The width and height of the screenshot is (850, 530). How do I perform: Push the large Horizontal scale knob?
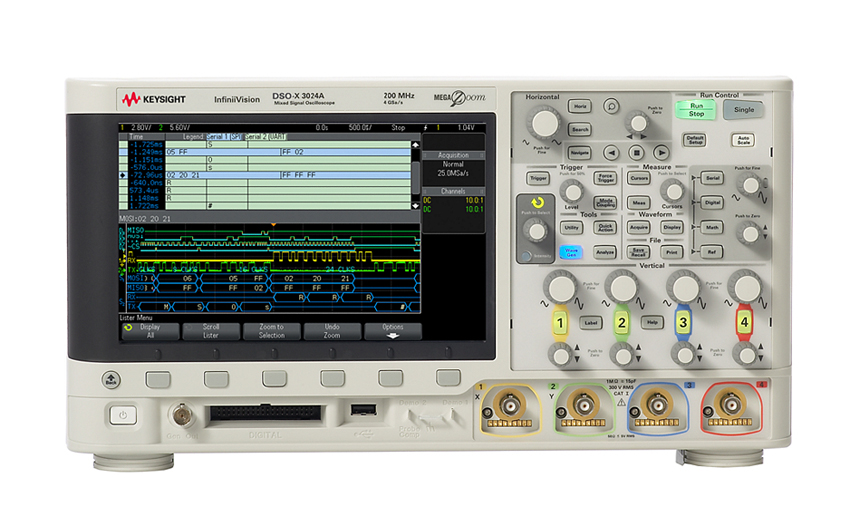544,123
